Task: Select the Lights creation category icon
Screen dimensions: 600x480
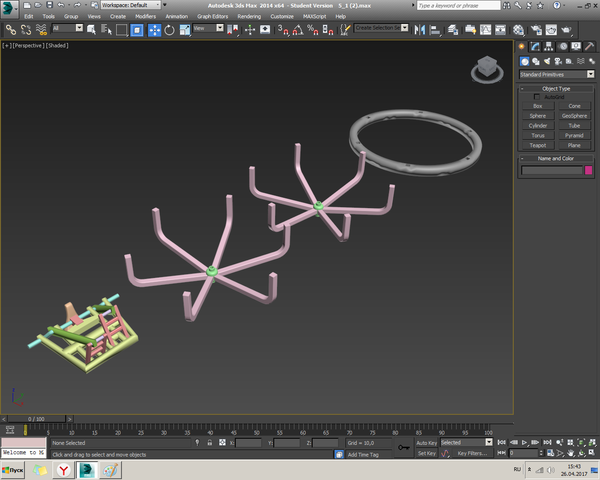Action: click(548, 61)
